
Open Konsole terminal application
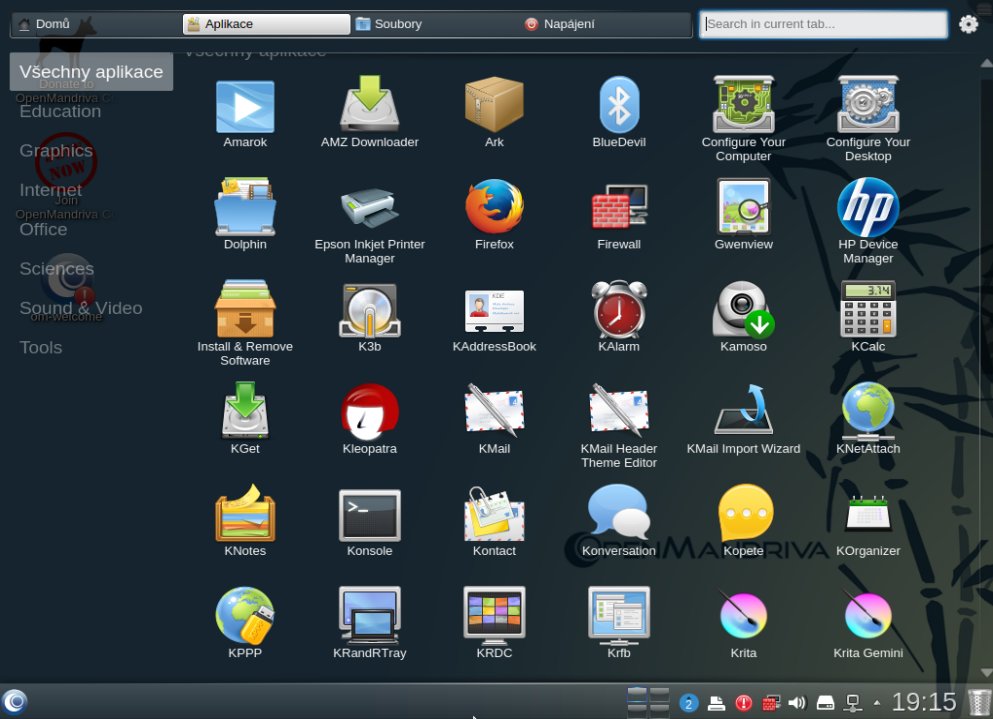pos(369,517)
